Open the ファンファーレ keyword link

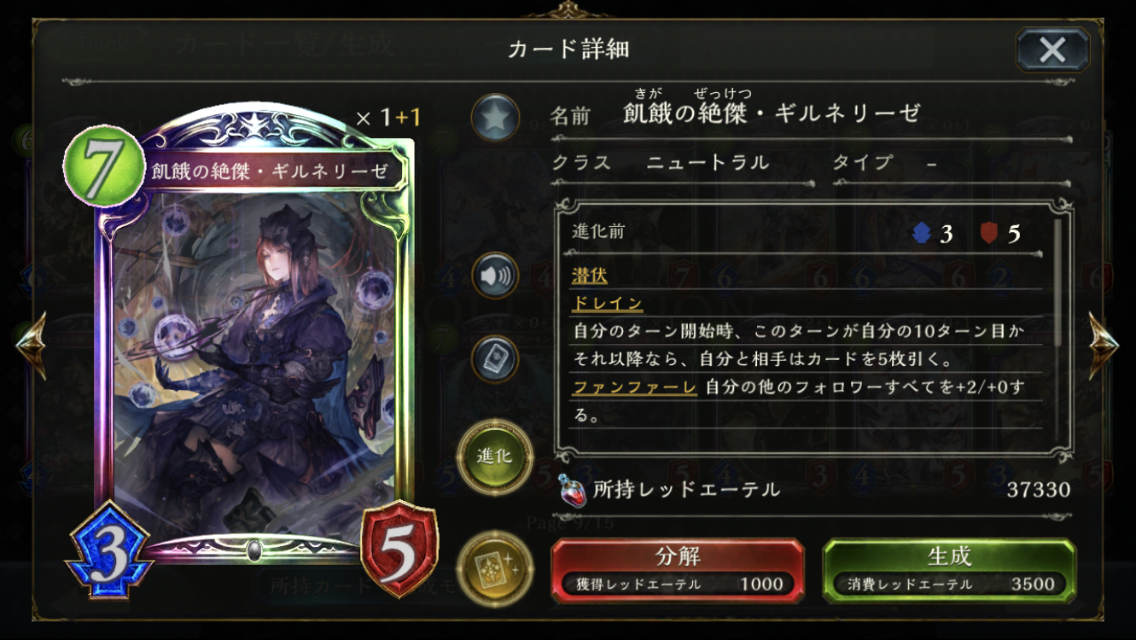tap(634, 387)
